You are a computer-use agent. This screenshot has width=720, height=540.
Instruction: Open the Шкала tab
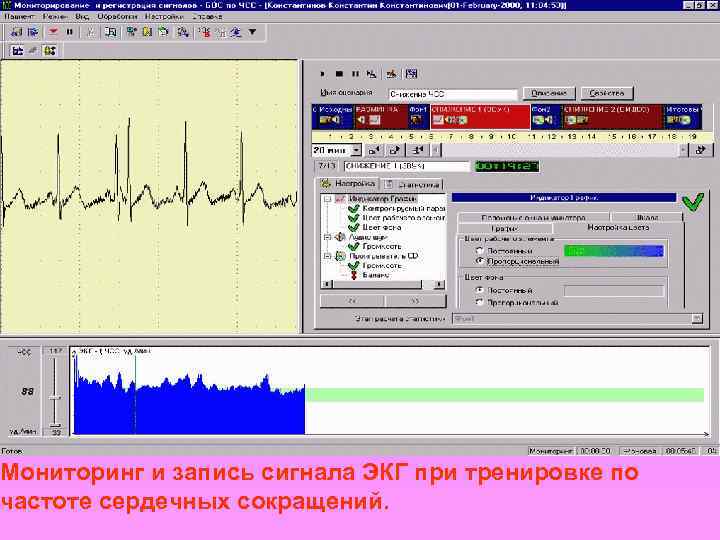648,217
